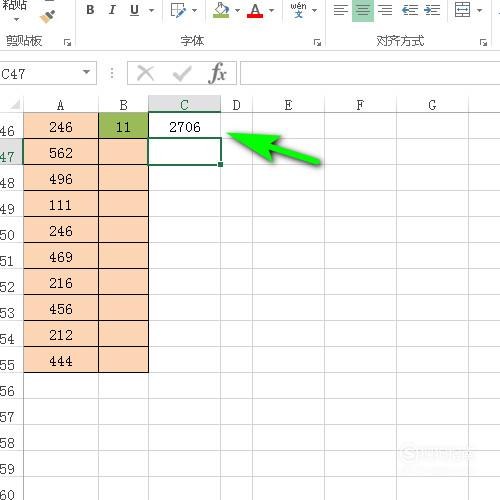
Task: Select row 46 header
Action: click(x=11, y=127)
